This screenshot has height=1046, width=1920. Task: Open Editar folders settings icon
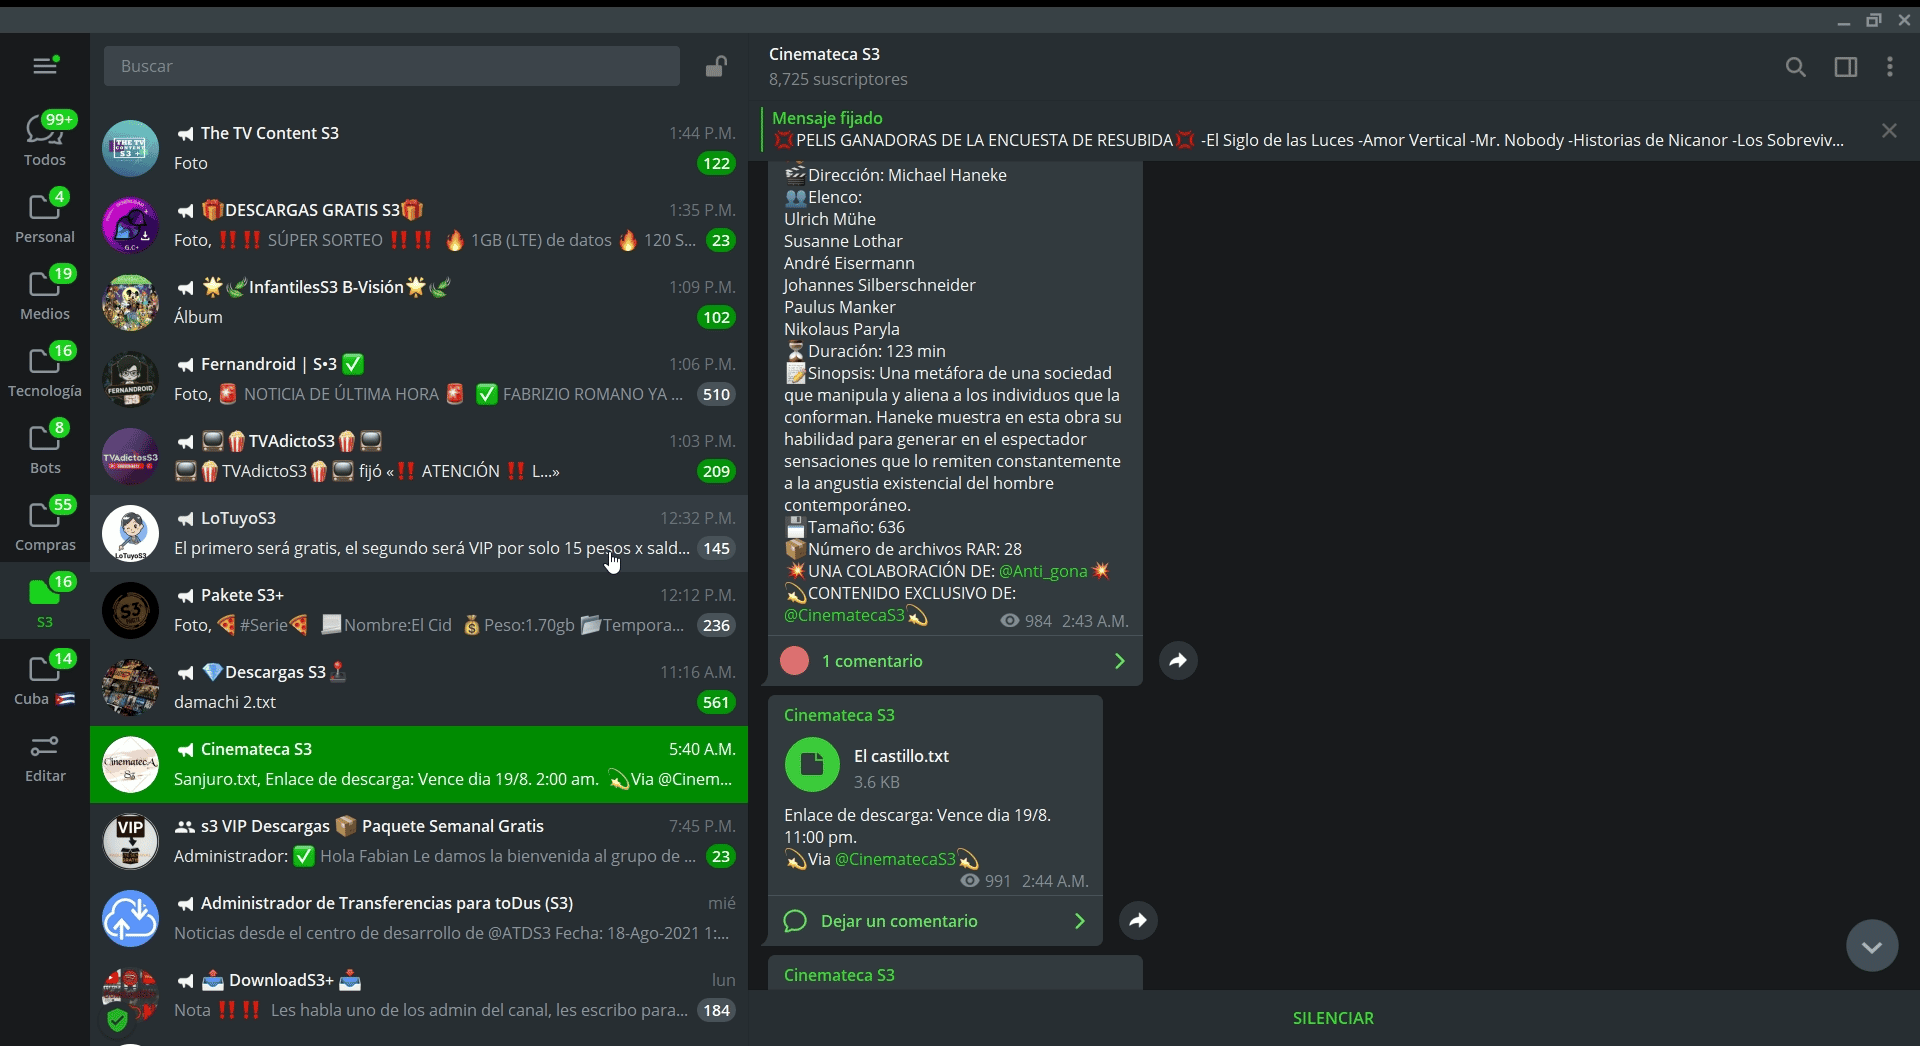point(45,759)
